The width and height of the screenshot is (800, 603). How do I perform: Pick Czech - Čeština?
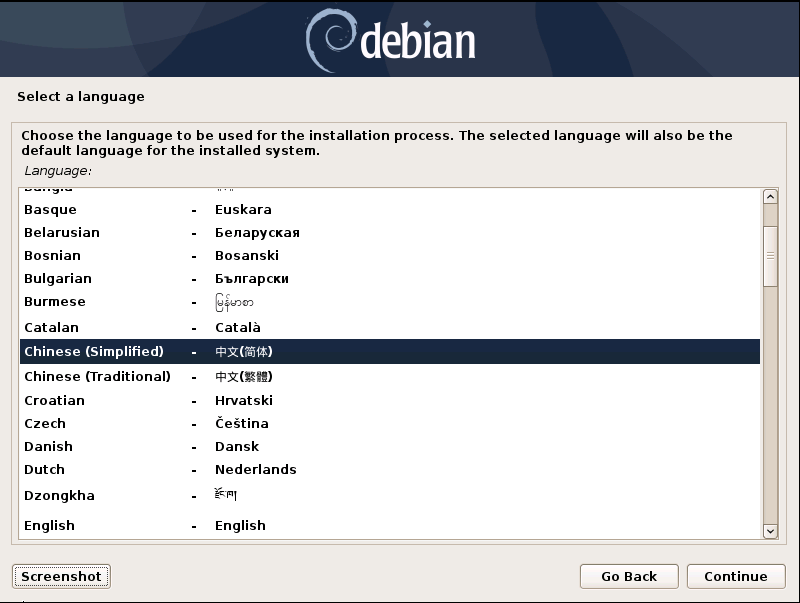390,423
